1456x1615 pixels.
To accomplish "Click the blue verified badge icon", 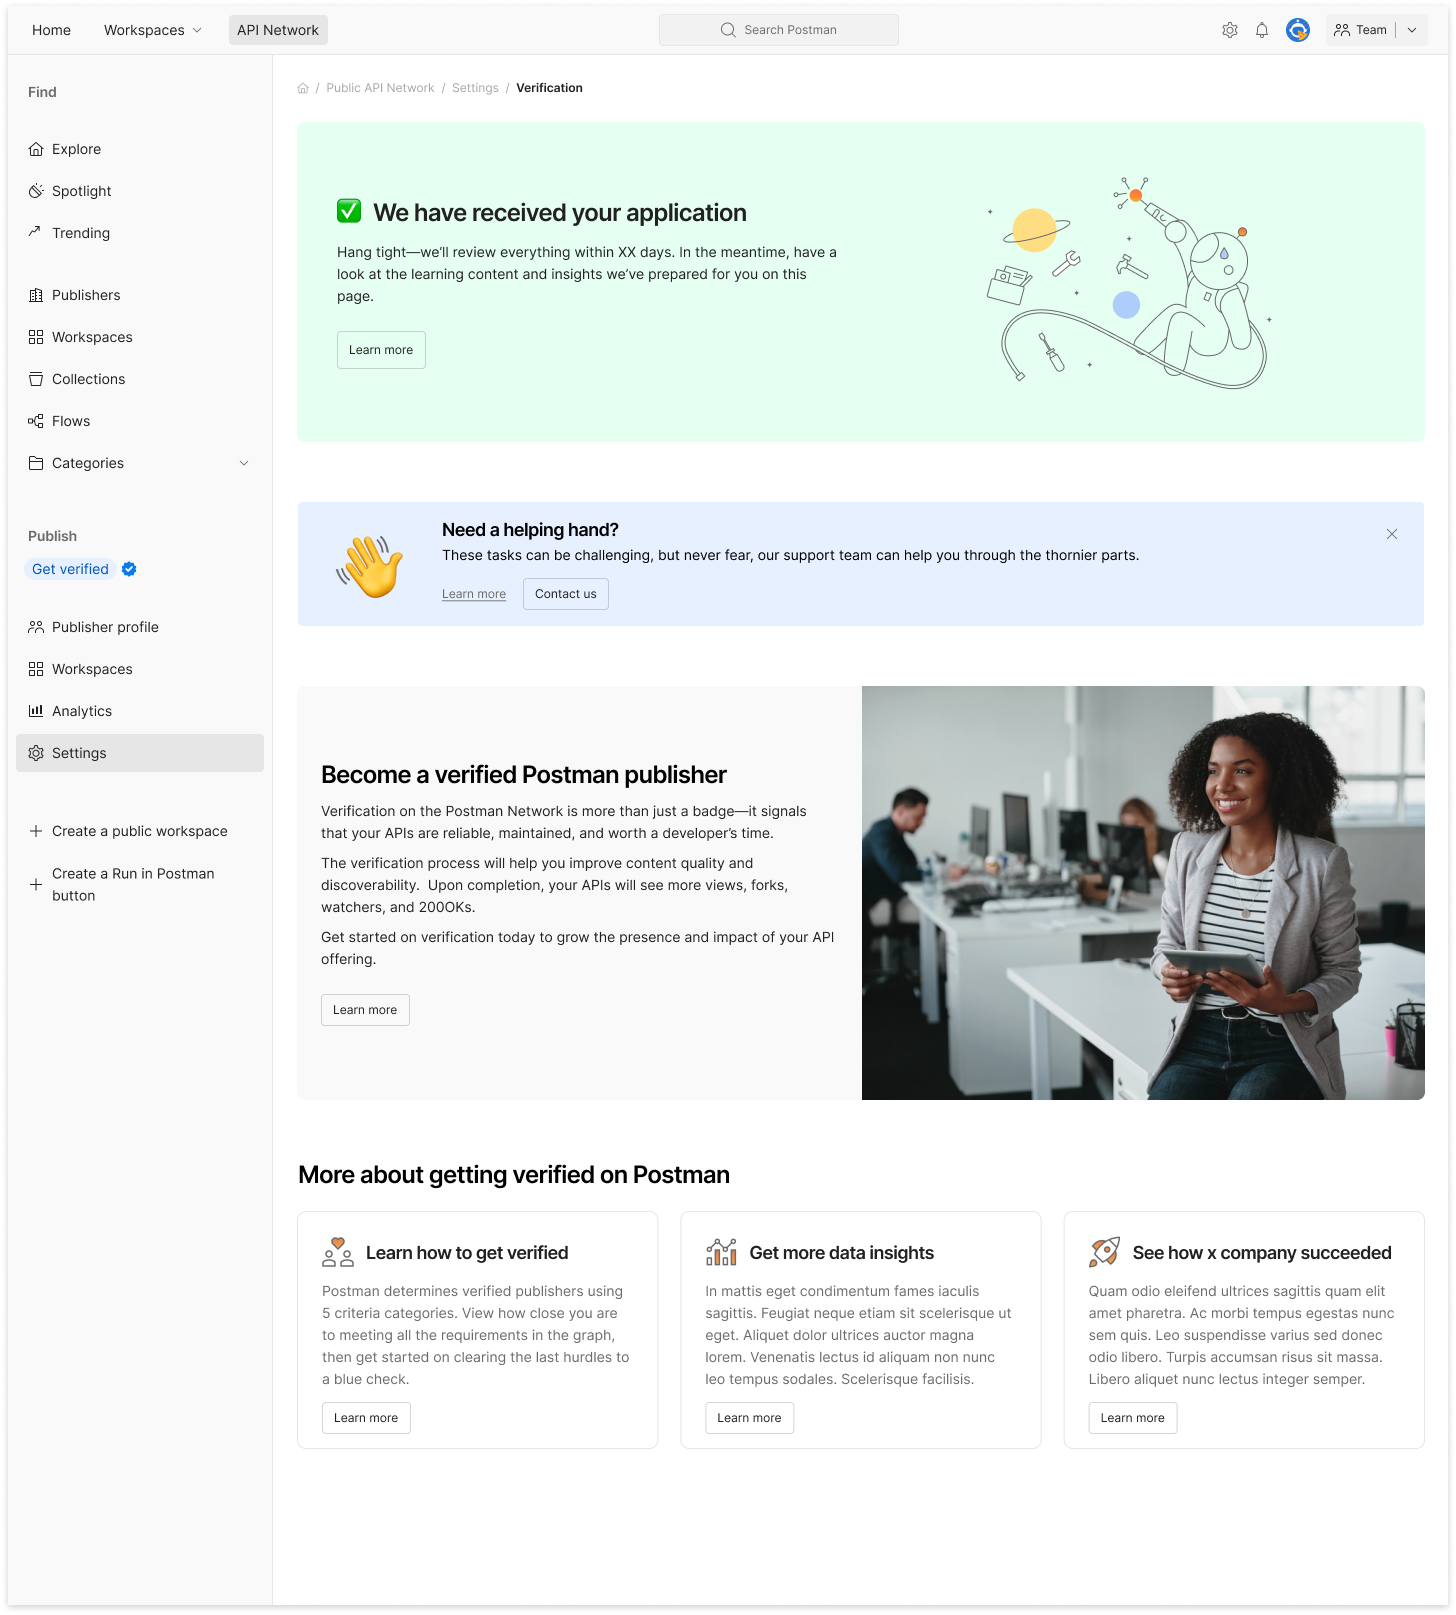I will [x=129, y=569].
